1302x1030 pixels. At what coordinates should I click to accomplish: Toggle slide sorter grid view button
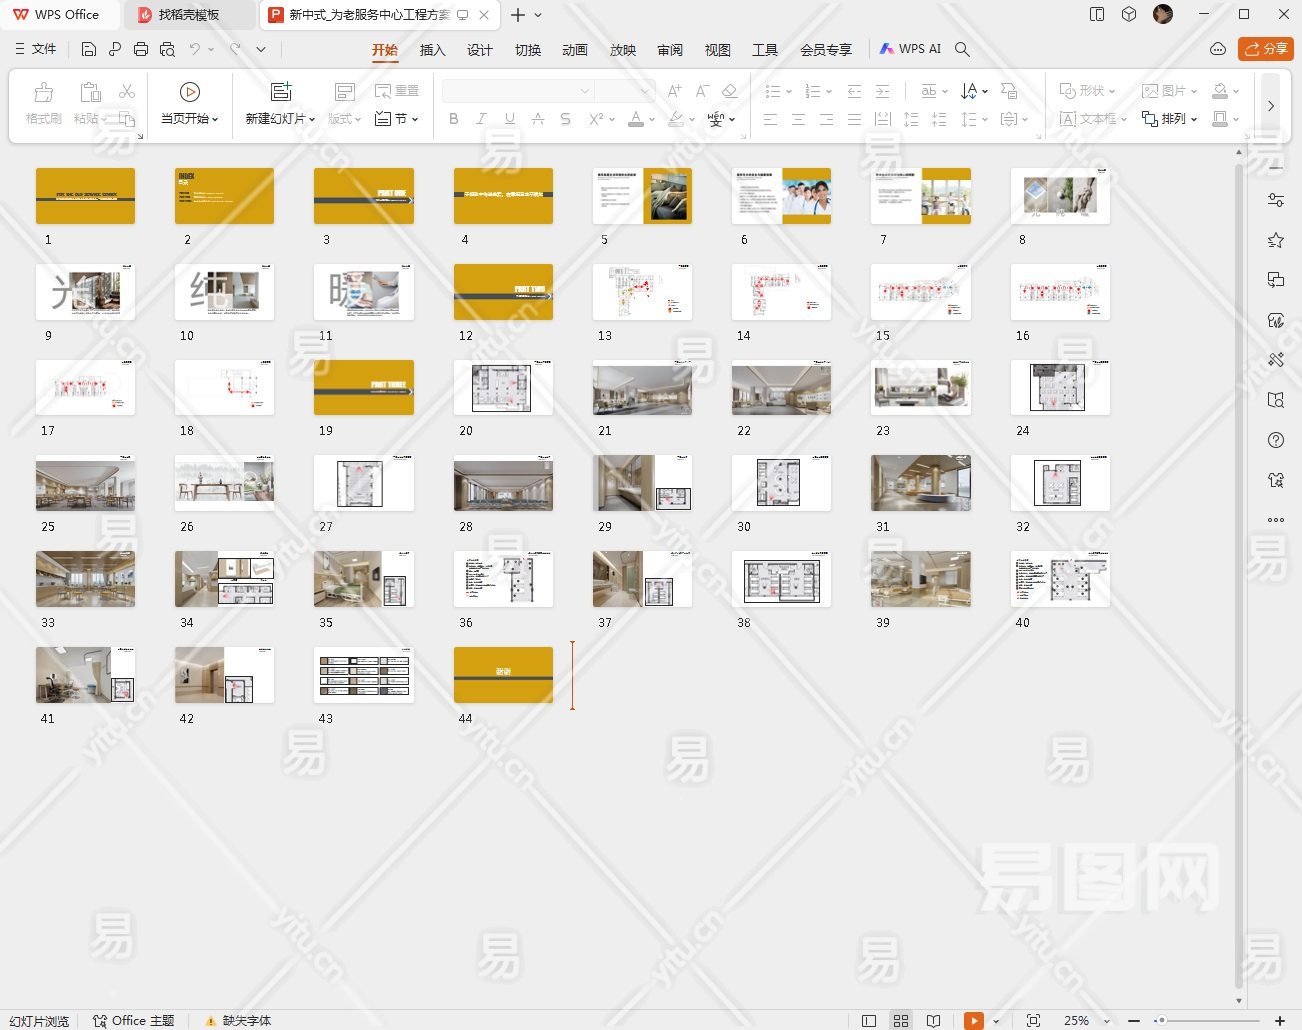901,1020
